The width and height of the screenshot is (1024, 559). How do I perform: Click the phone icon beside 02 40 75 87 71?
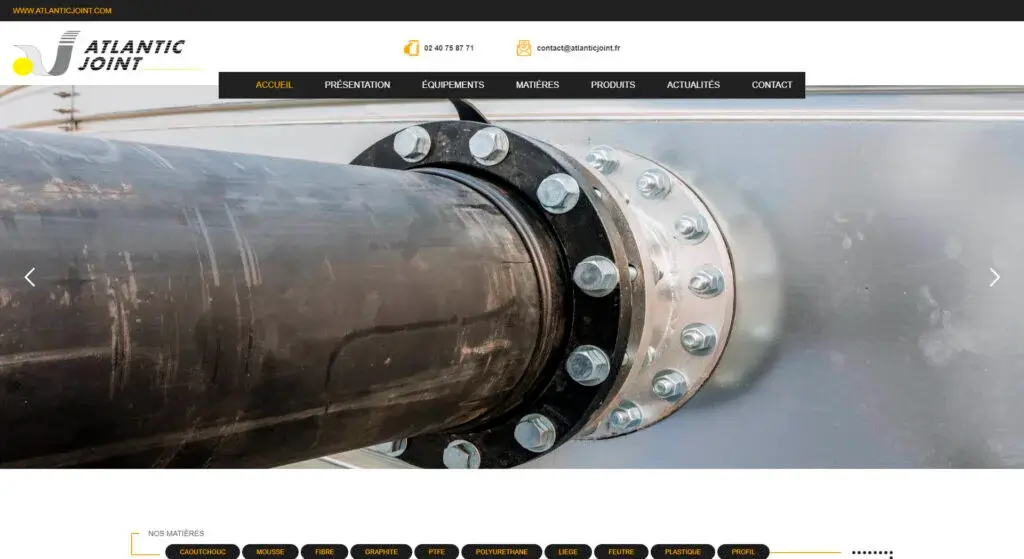click(x=411, y=48)
